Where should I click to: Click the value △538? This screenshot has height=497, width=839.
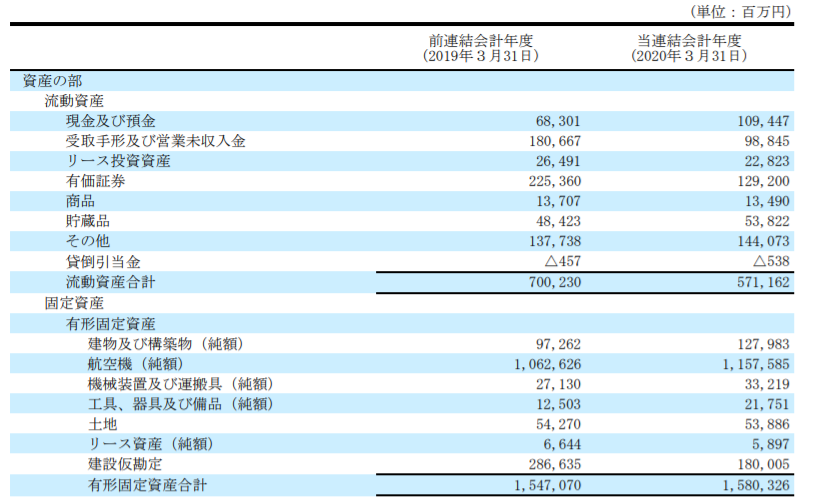click(771, 261)
